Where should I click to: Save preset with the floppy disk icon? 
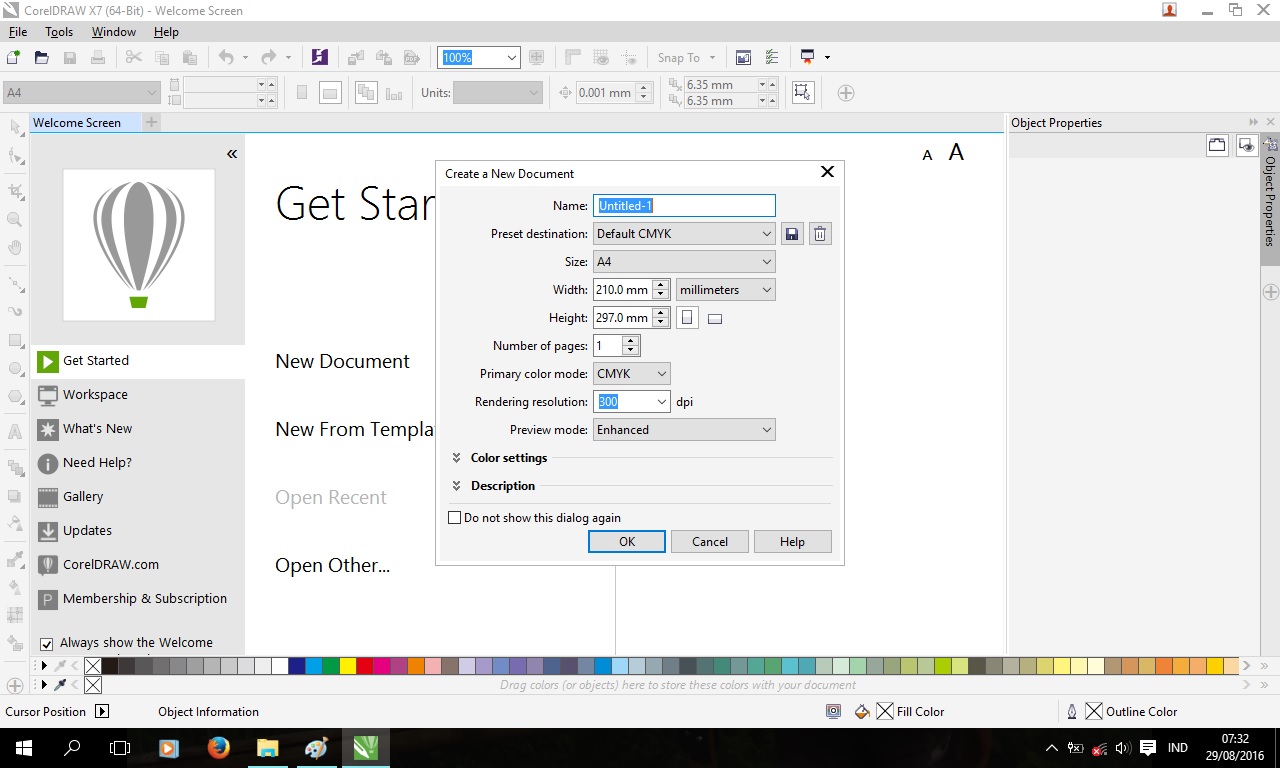(792, 234)
